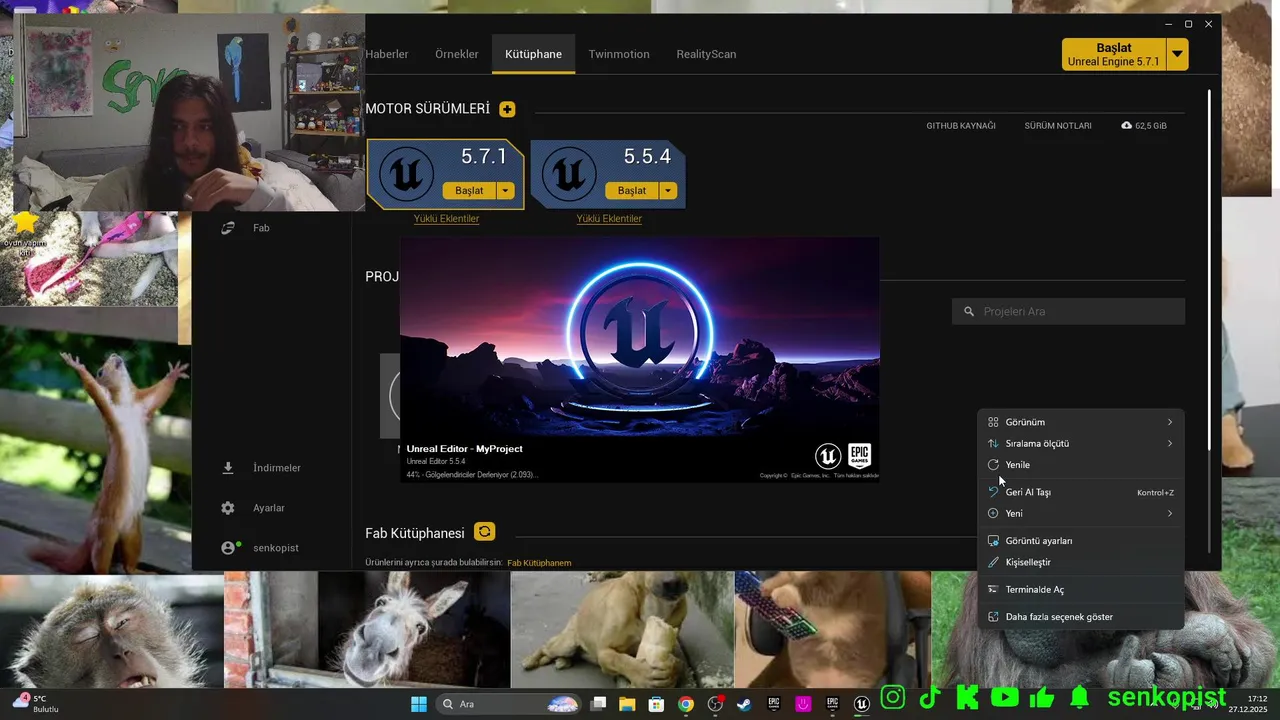Open Ayarlar in the launcher sidebar
The image size is (1280, 720).
tap(254, 508)
